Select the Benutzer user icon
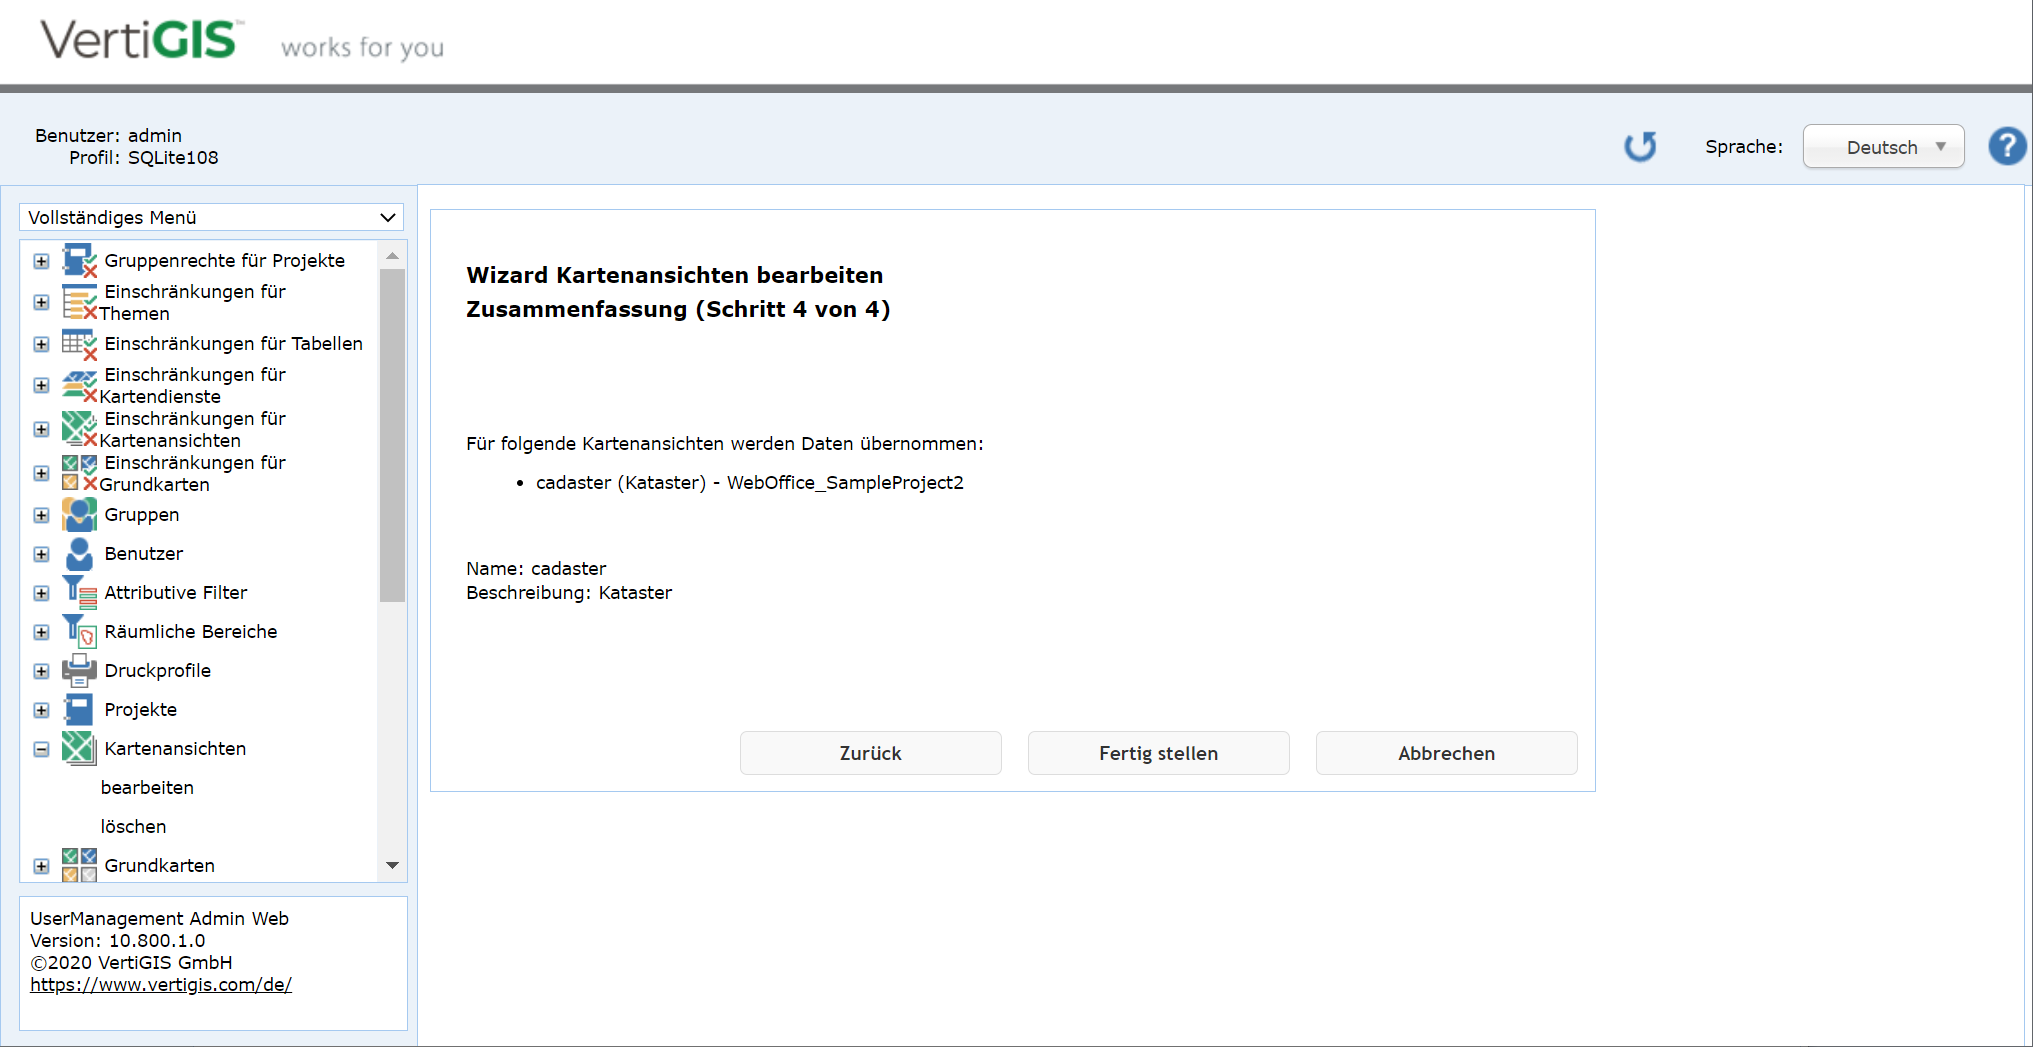The width and height of the screenshot is (2033, 1047). pos(79,553)
